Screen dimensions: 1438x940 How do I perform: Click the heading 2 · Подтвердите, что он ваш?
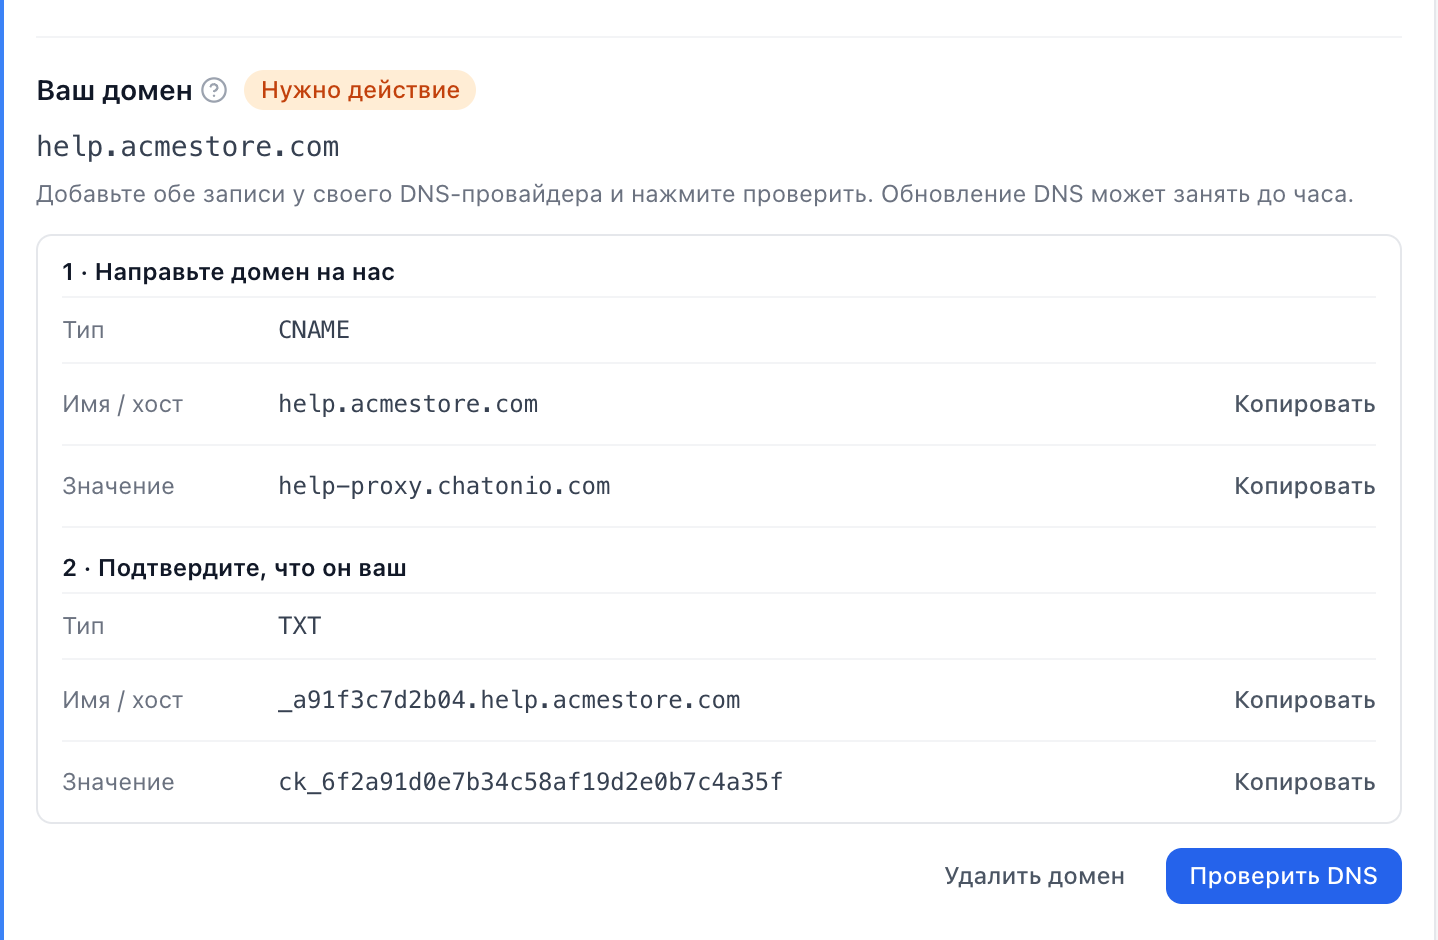(x=234, y=568)
